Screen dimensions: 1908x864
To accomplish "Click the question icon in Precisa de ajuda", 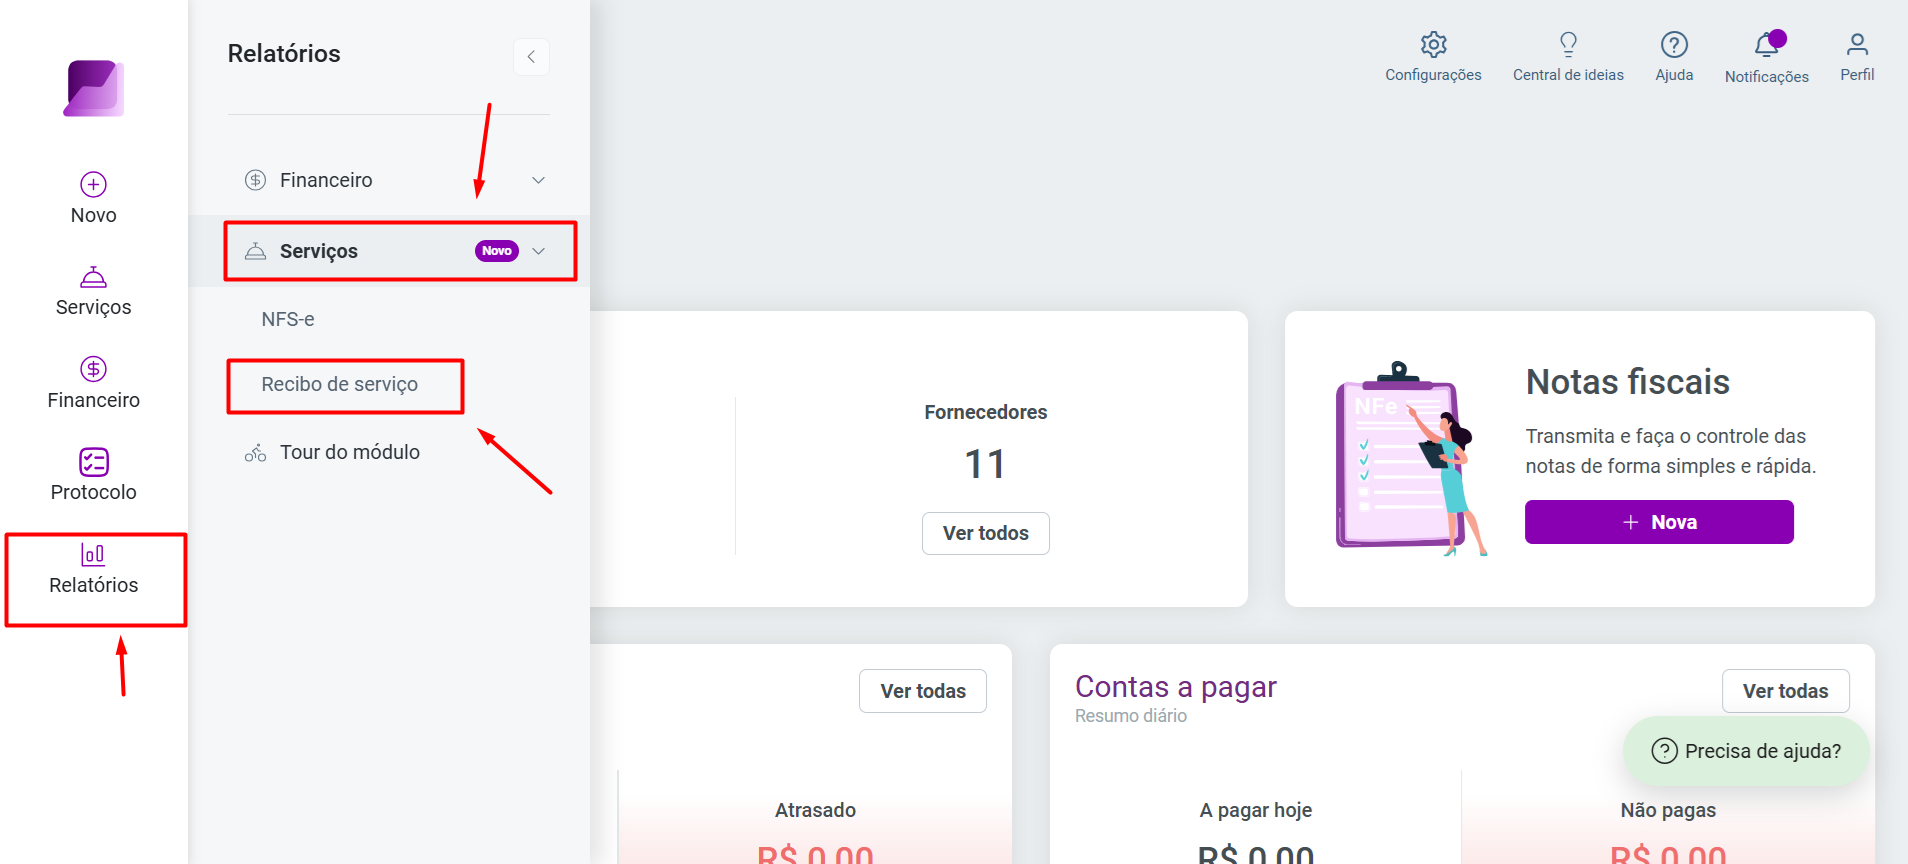I will pyautogui.click(x=1664, y=751).
